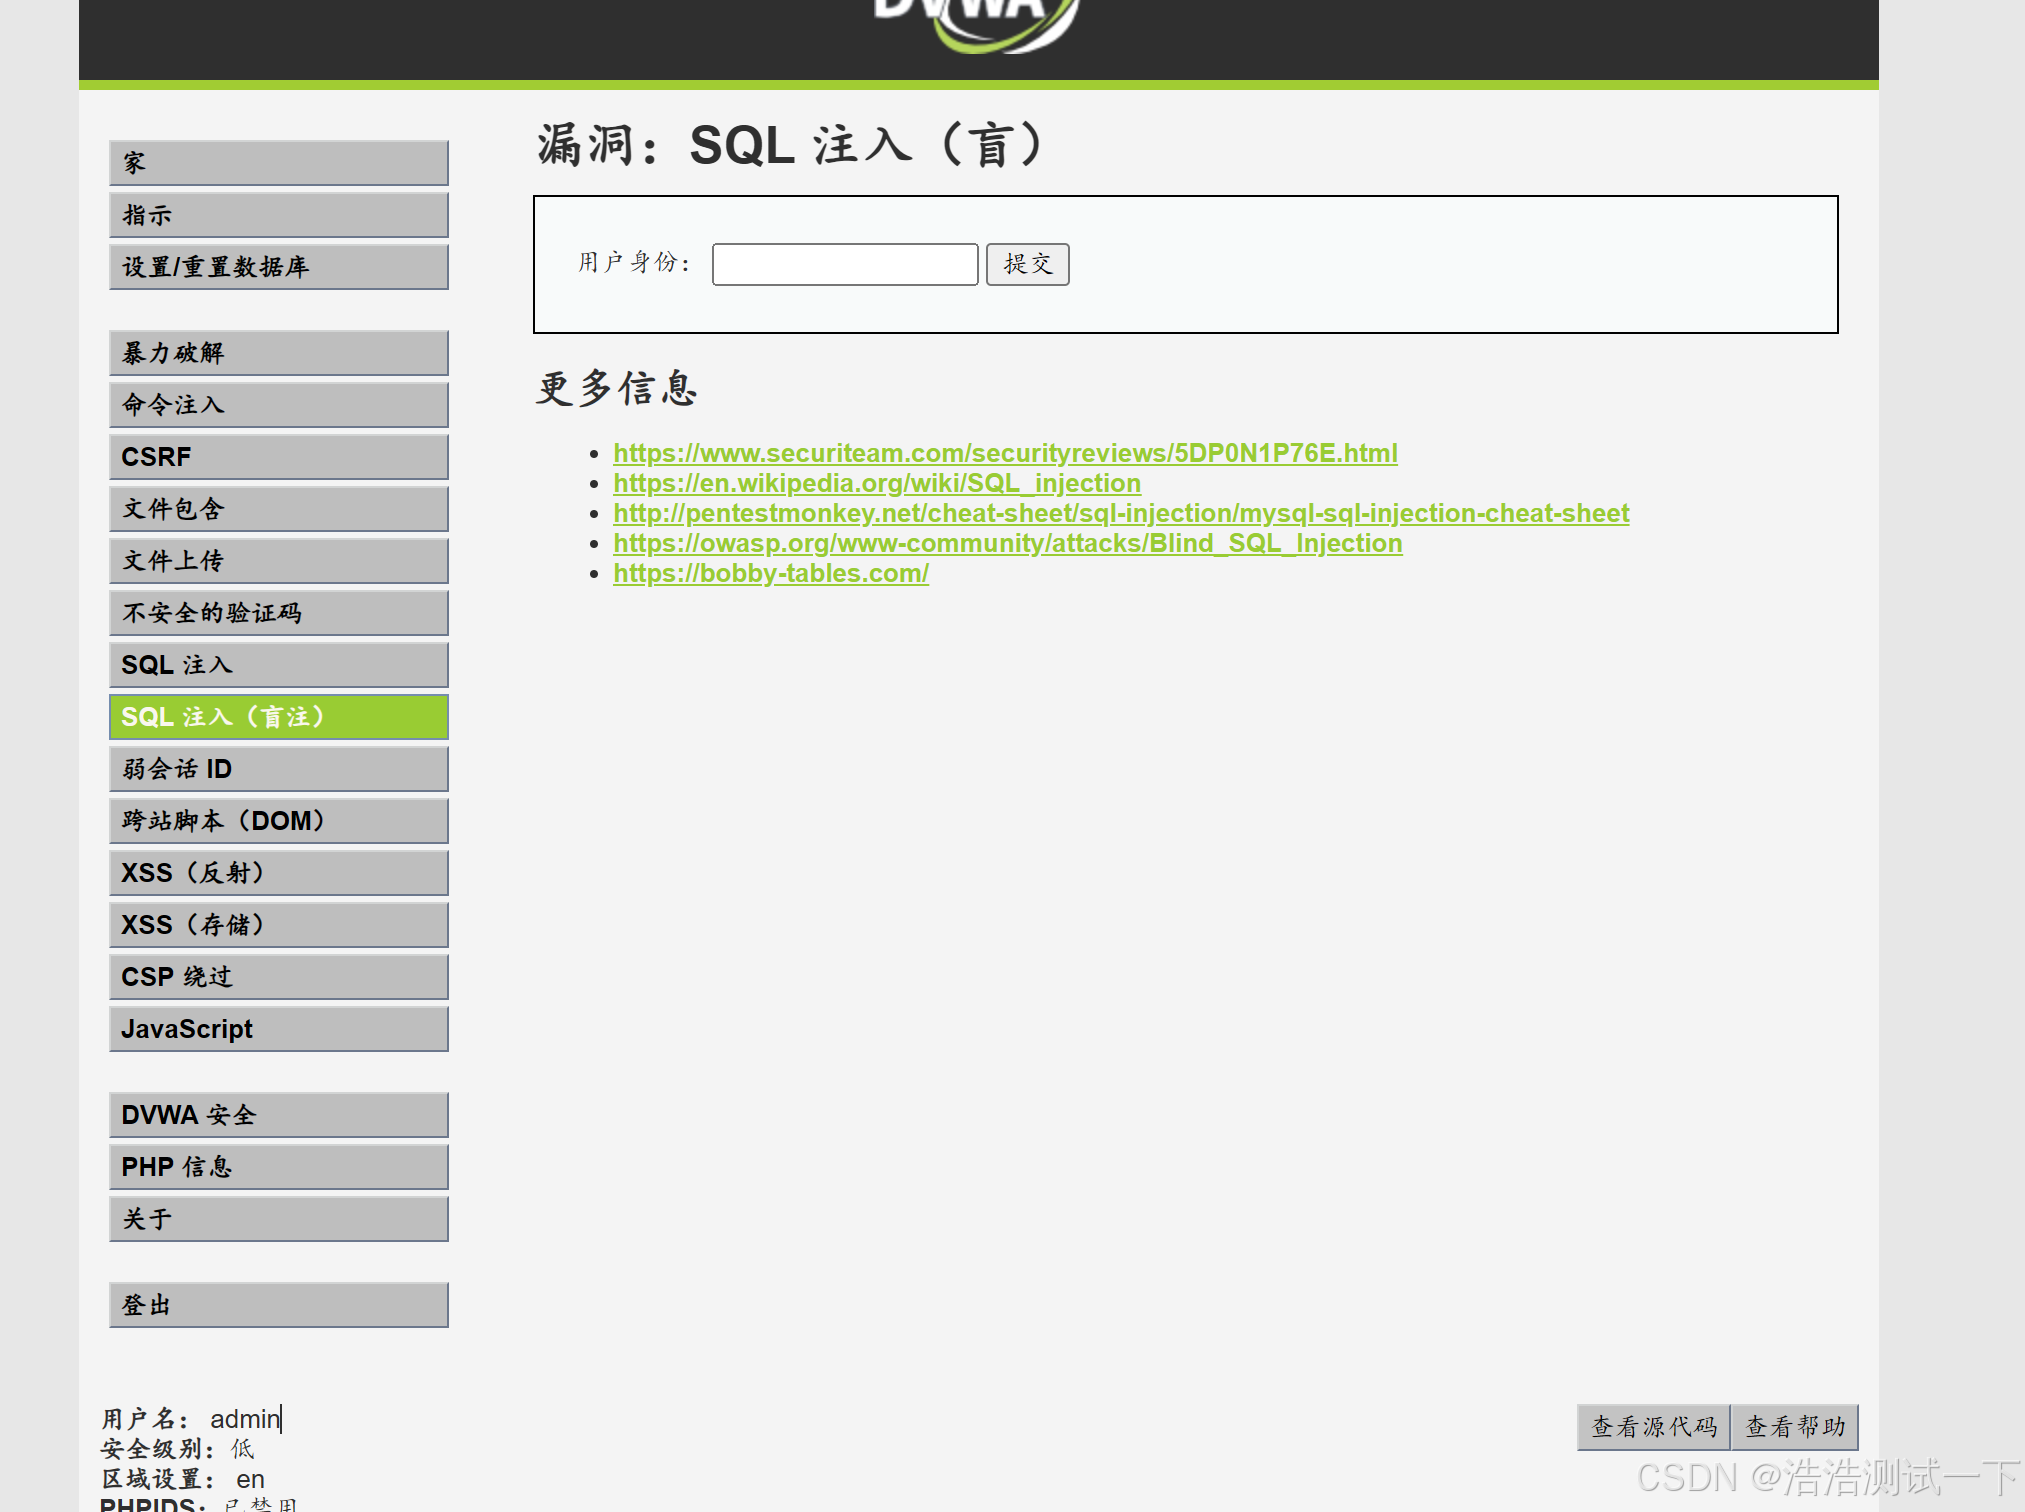2025x1512 pixels.
Task: Open the CSRF menu item
Action: (278, 457)
